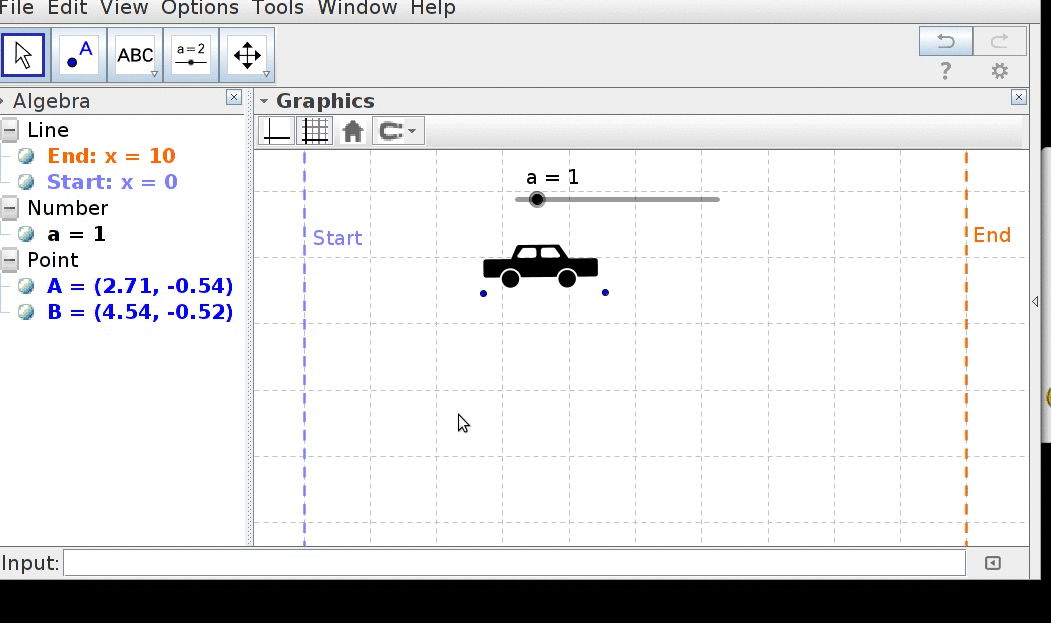
Task: Choose the ABC text tool
Action: (135, 56)
